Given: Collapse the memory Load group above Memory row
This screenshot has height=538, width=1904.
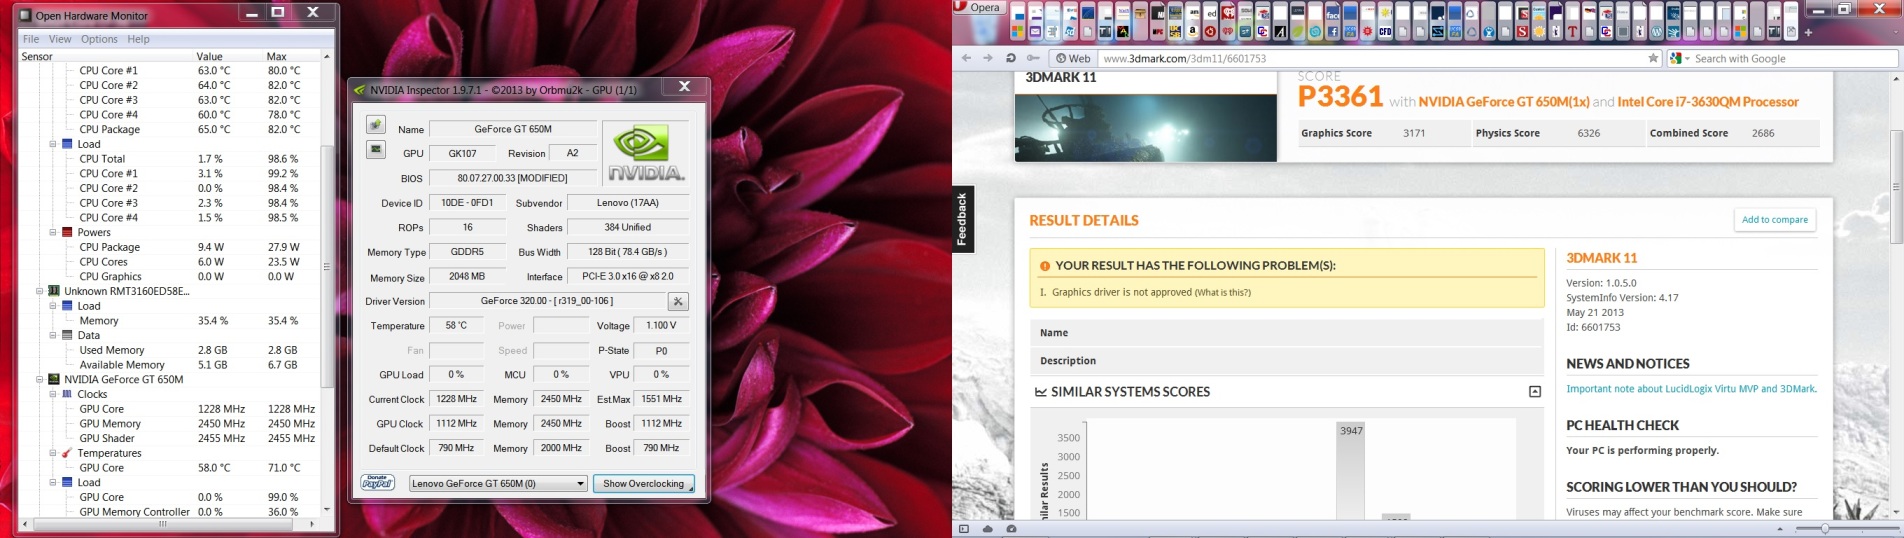Looking at the screenshot, I should pyautogui.click(x=53, y=306).
